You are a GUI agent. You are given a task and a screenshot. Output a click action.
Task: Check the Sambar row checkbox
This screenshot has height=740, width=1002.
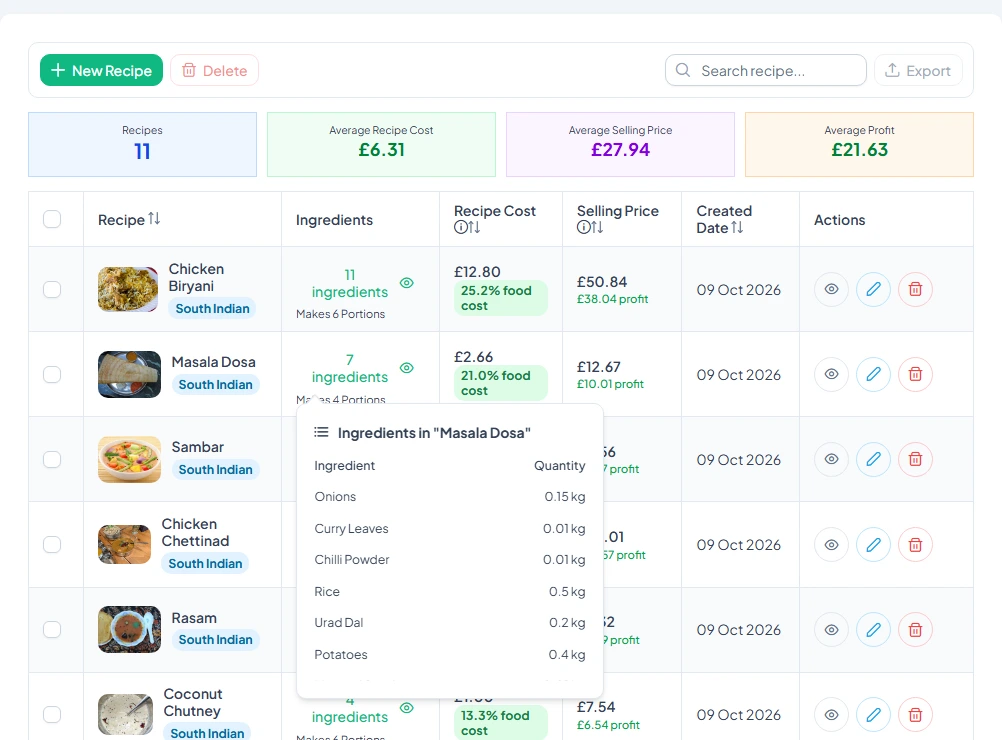(x=52, y=459)
